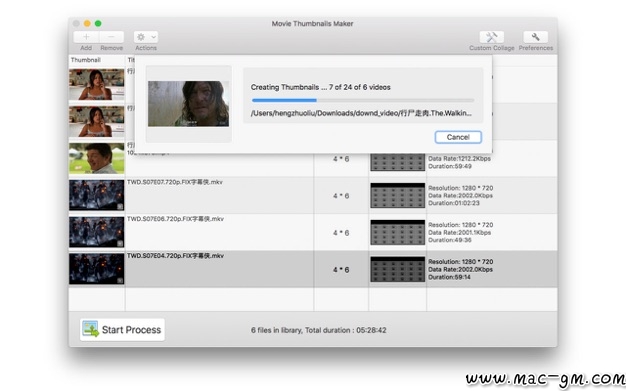Click the 4*6 layout of TWD.S07E04 row
Image resolution: width=626 pixels, height=391 pixels.
click(x=341, y=270)
